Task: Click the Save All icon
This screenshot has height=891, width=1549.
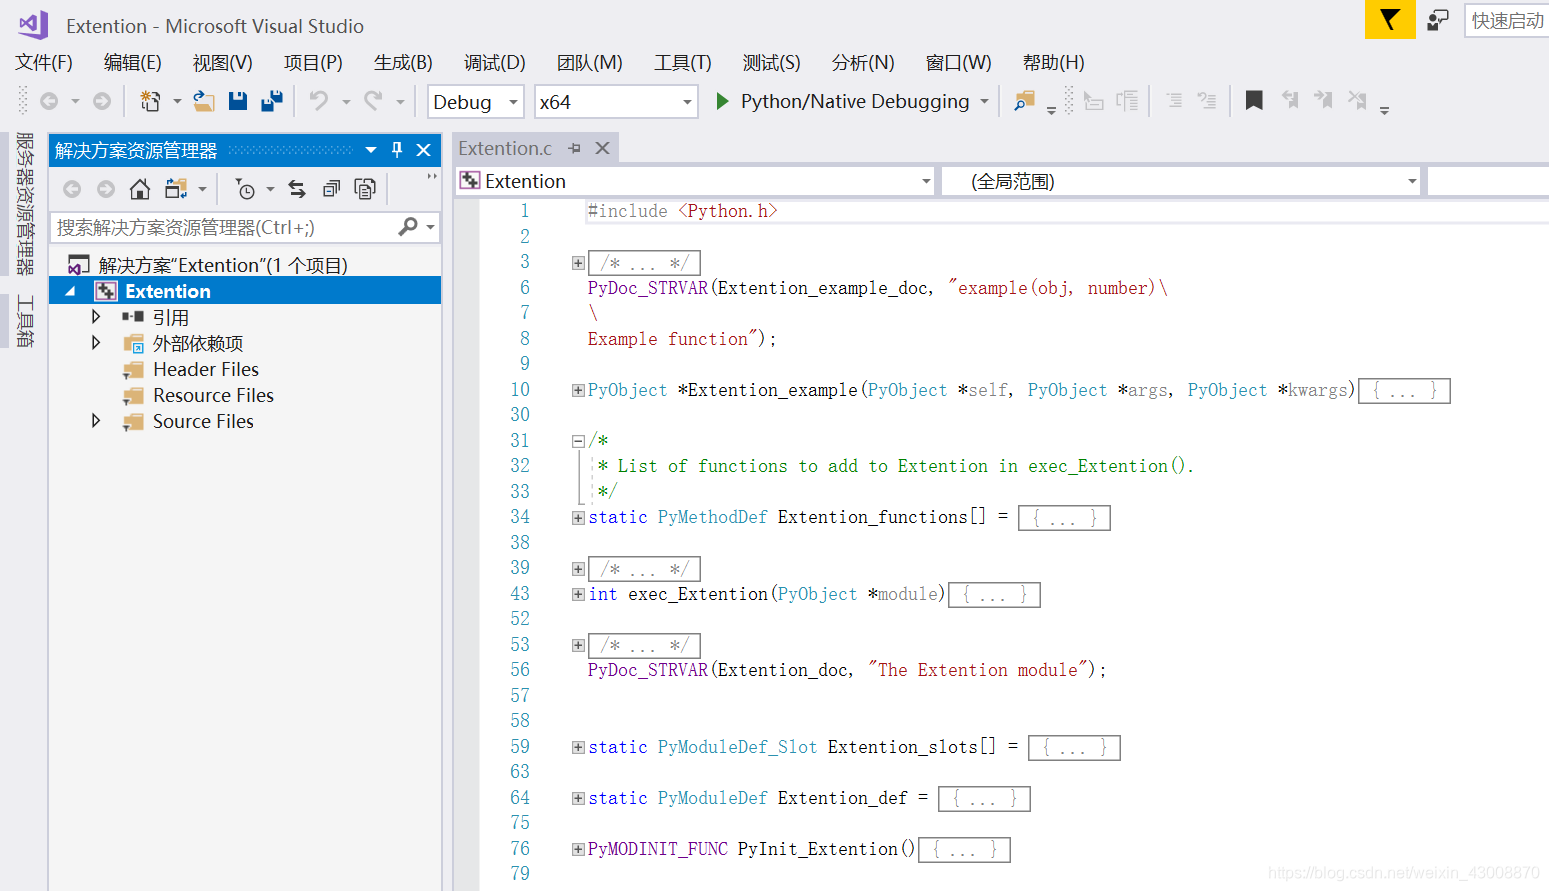Action: coord(272,101)
